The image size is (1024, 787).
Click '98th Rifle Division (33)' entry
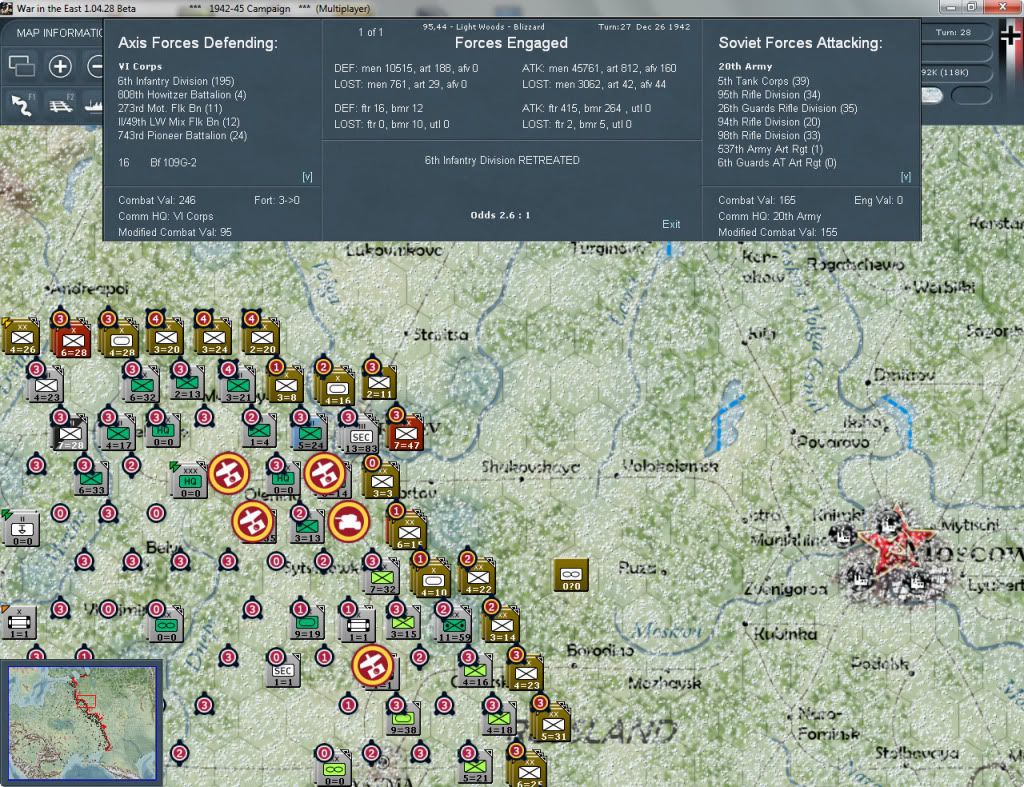(x=769, y=135)
